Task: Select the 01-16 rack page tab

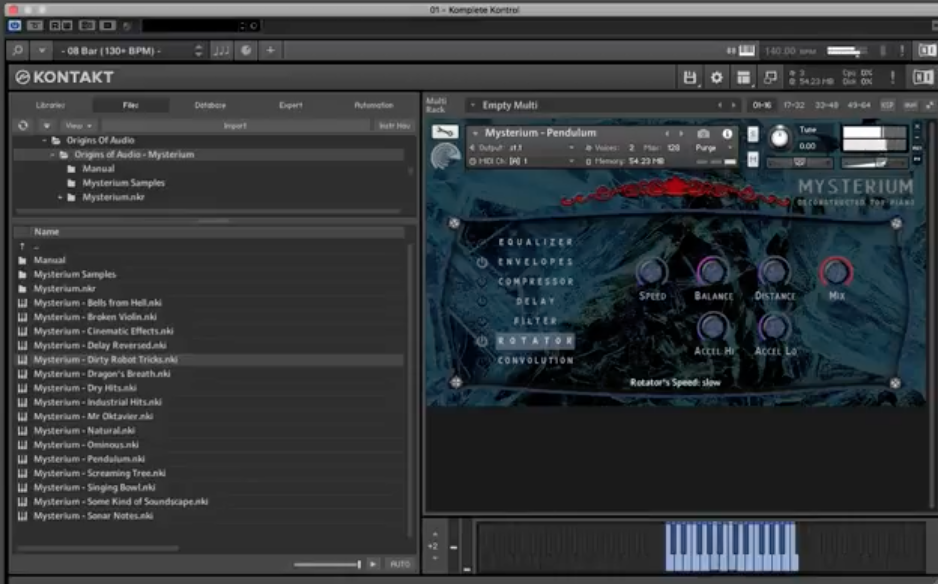Action: pyautogui.click(x=762, y=105)
